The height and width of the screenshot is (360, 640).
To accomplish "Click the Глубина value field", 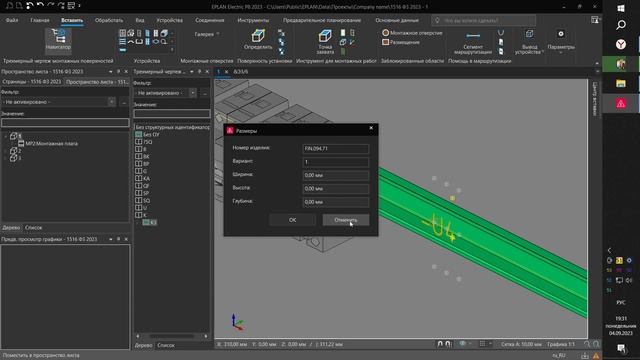I will click(x=336, y=202).
